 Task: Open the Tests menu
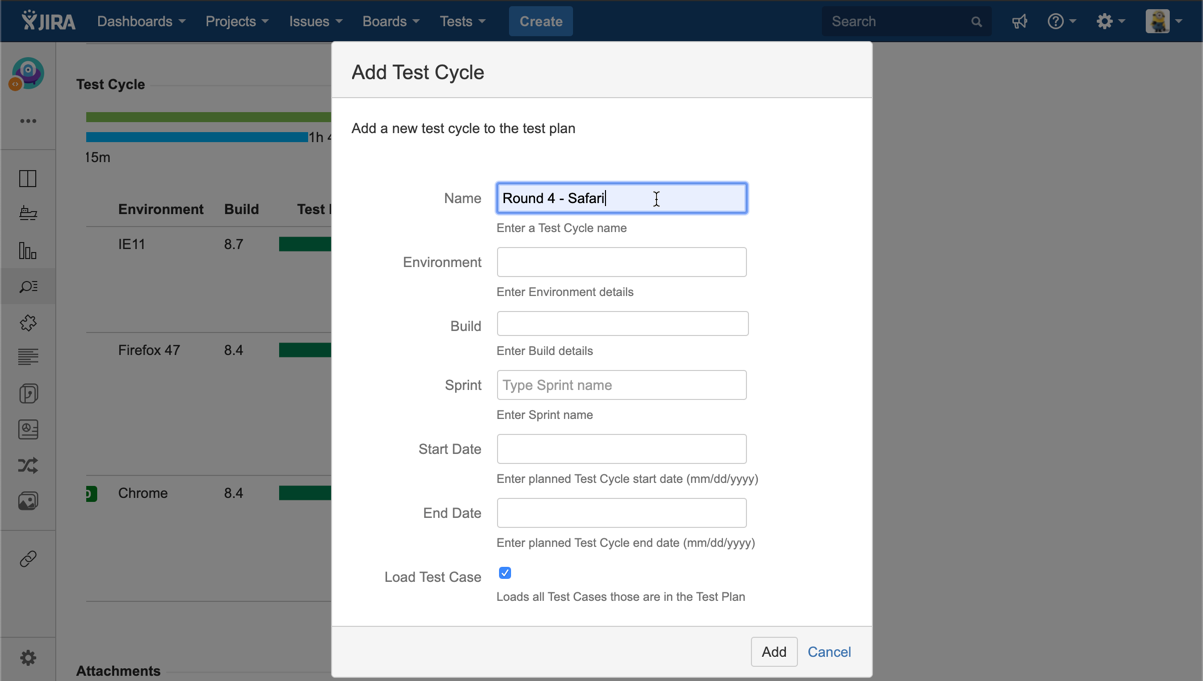tap(462, 21)
